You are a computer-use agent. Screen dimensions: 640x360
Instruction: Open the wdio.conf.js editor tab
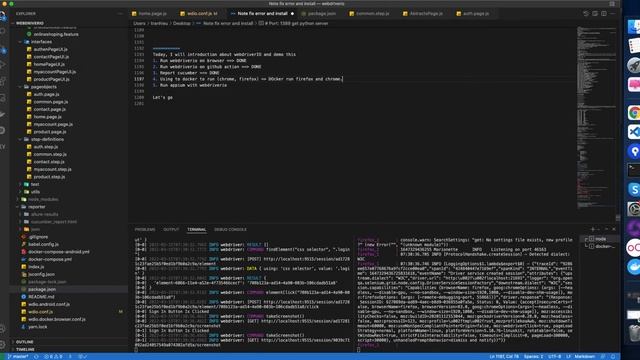click(200, 13)
